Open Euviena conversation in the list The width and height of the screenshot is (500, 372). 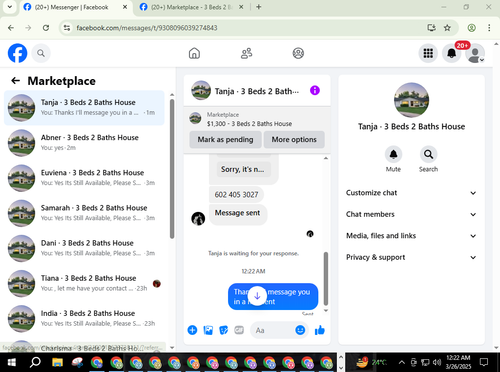84,178
